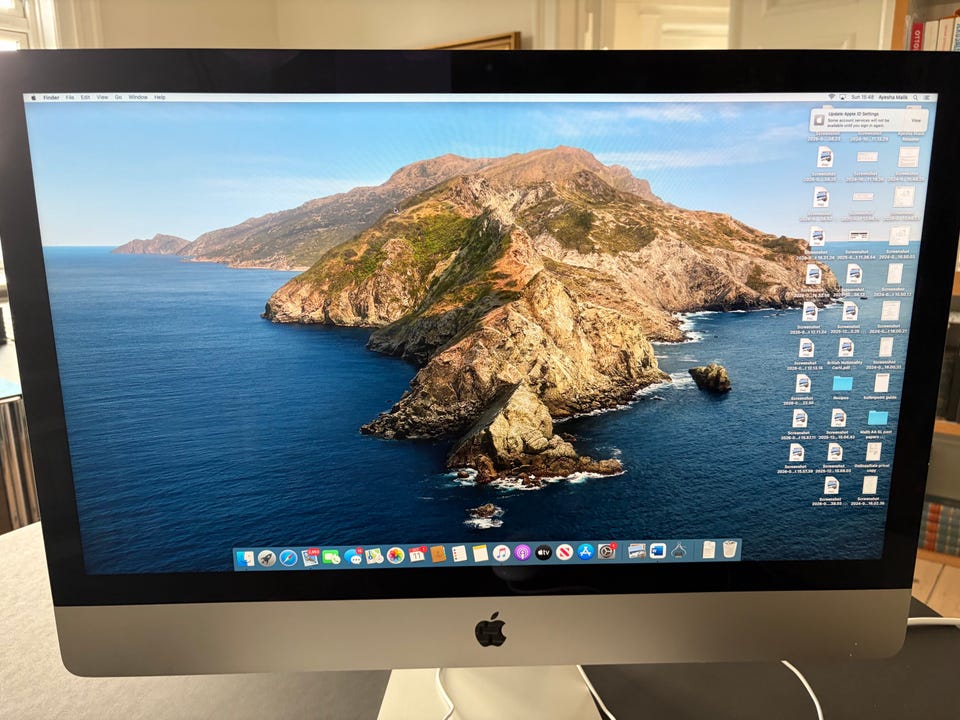Open Spotlight search in the menu bar
Image resolution: width=960 pixels, height=720 pixels.
[x=915, y=97]
